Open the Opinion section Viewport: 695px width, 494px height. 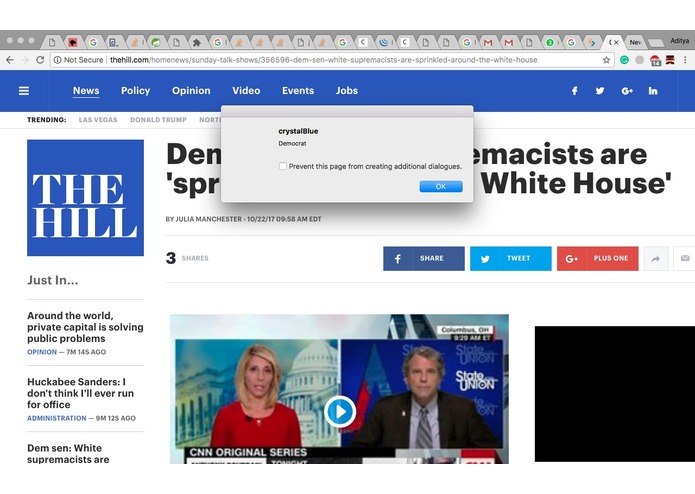pos(191,91)
